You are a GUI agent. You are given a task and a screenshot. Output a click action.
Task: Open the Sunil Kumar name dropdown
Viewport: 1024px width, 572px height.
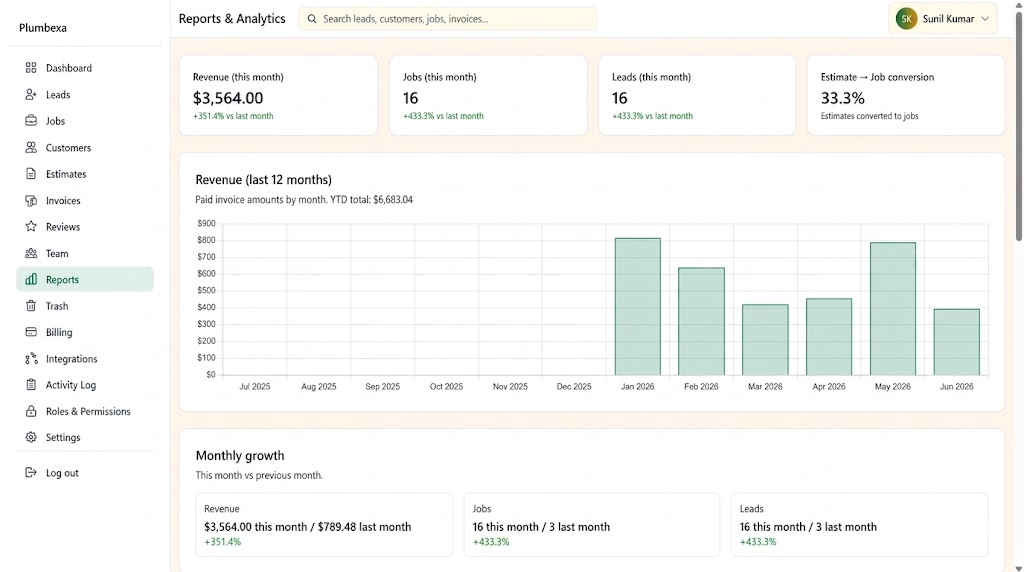[948, 19]
